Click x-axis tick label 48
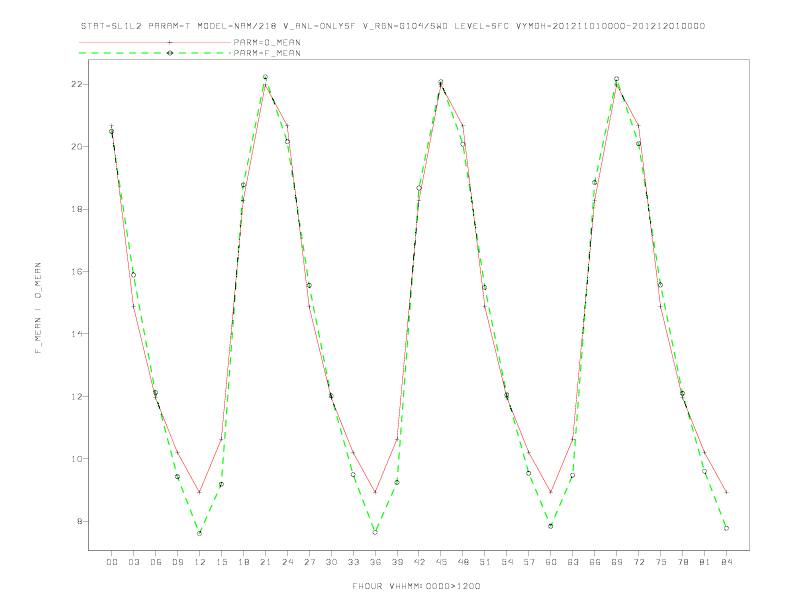This screenshot has width=792, height=612. 463,562
